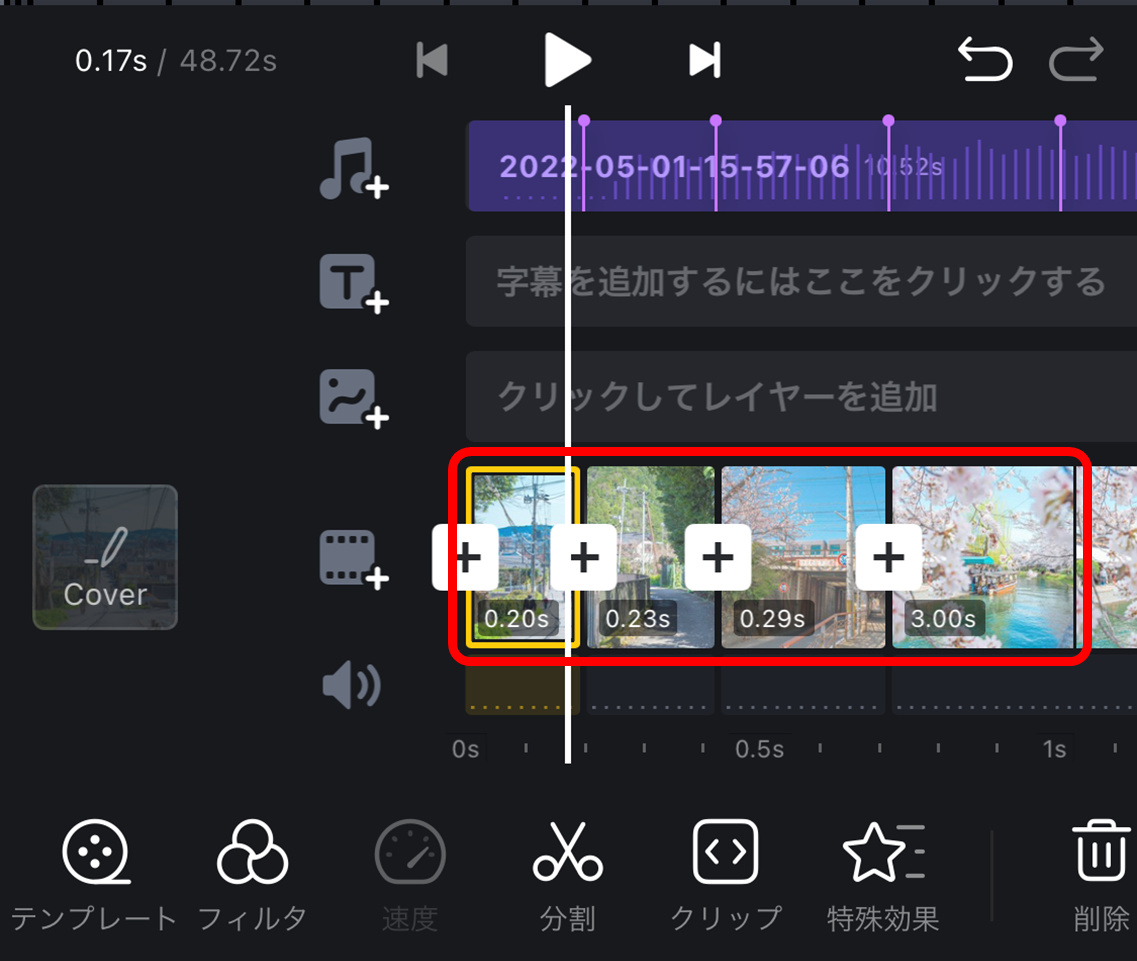Add image layer with the picture plus icon
This screenshot has width=1137, height=961.
(x=354, y=399)
